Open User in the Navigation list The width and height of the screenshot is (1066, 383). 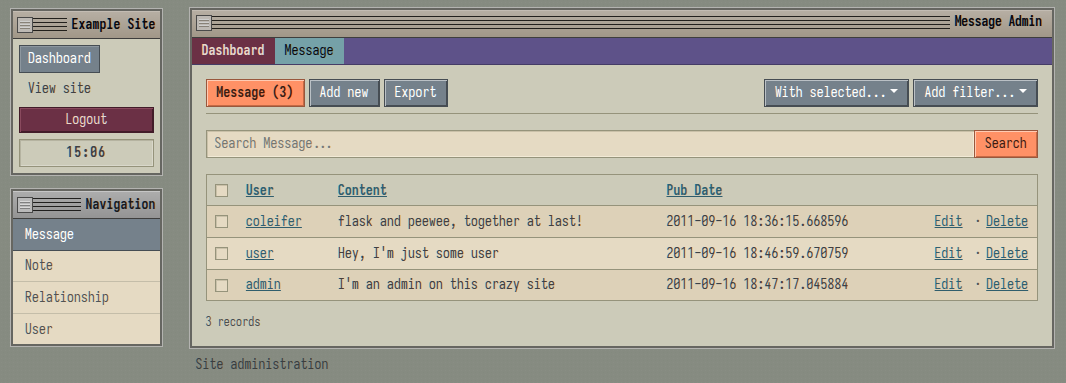86,329
